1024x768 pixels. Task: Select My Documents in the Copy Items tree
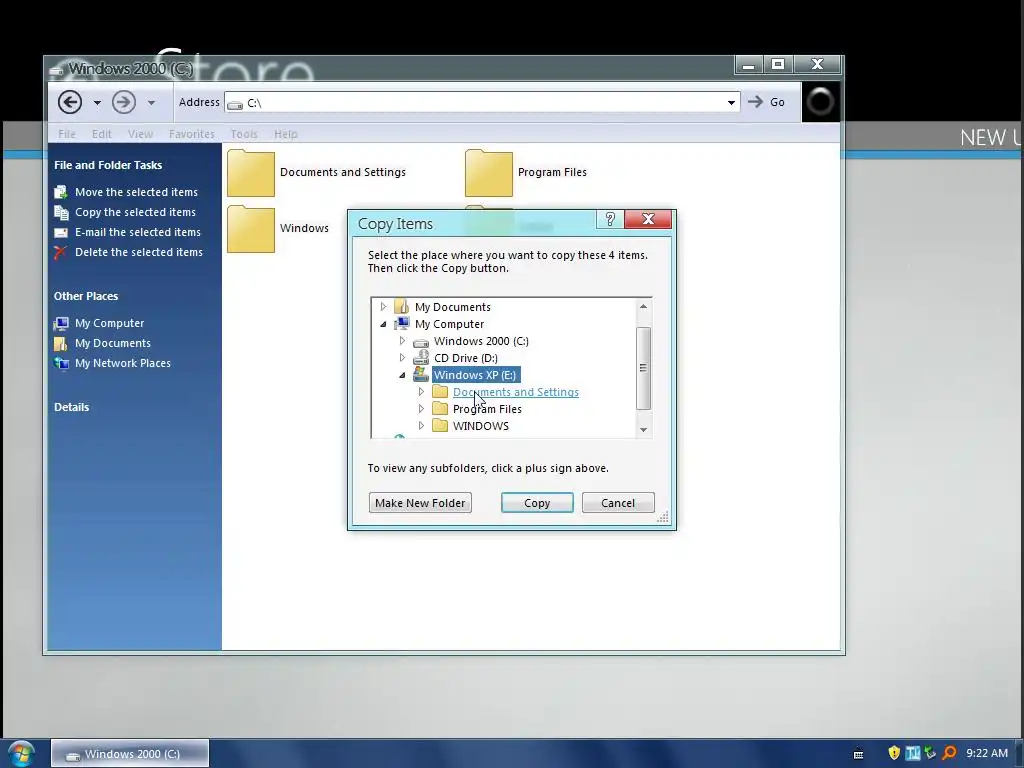click(453, 307)
